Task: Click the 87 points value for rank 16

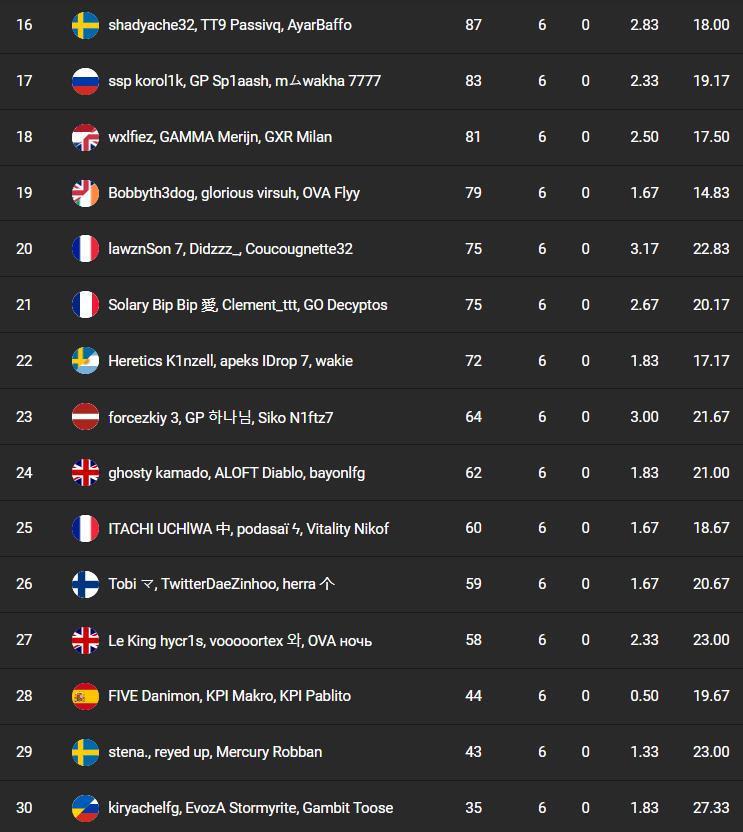Action: pyautogui.click(x=474, y=25)
